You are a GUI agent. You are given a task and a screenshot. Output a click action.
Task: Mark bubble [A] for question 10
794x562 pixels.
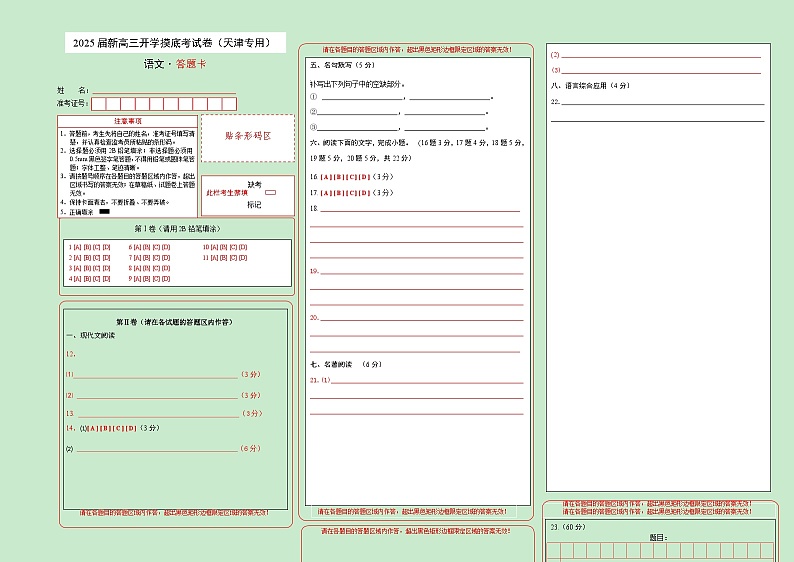[x=214, y=247]
